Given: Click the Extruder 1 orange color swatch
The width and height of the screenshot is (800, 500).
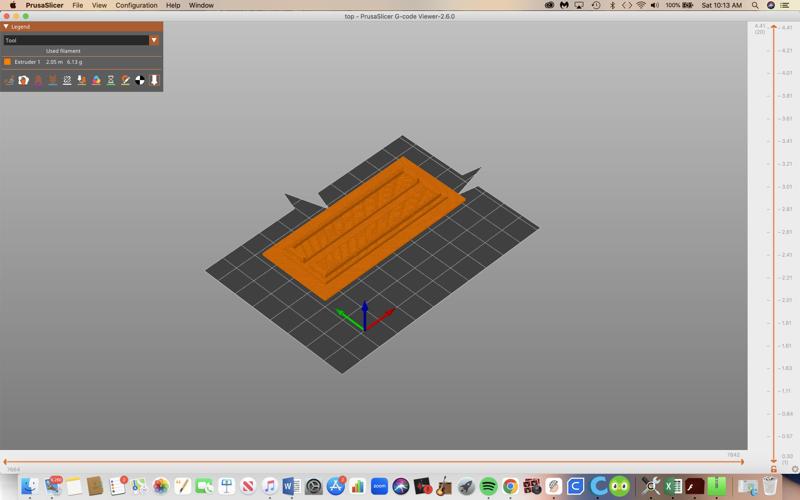Looking at the screenshot, I should click(x=8, y=62).
